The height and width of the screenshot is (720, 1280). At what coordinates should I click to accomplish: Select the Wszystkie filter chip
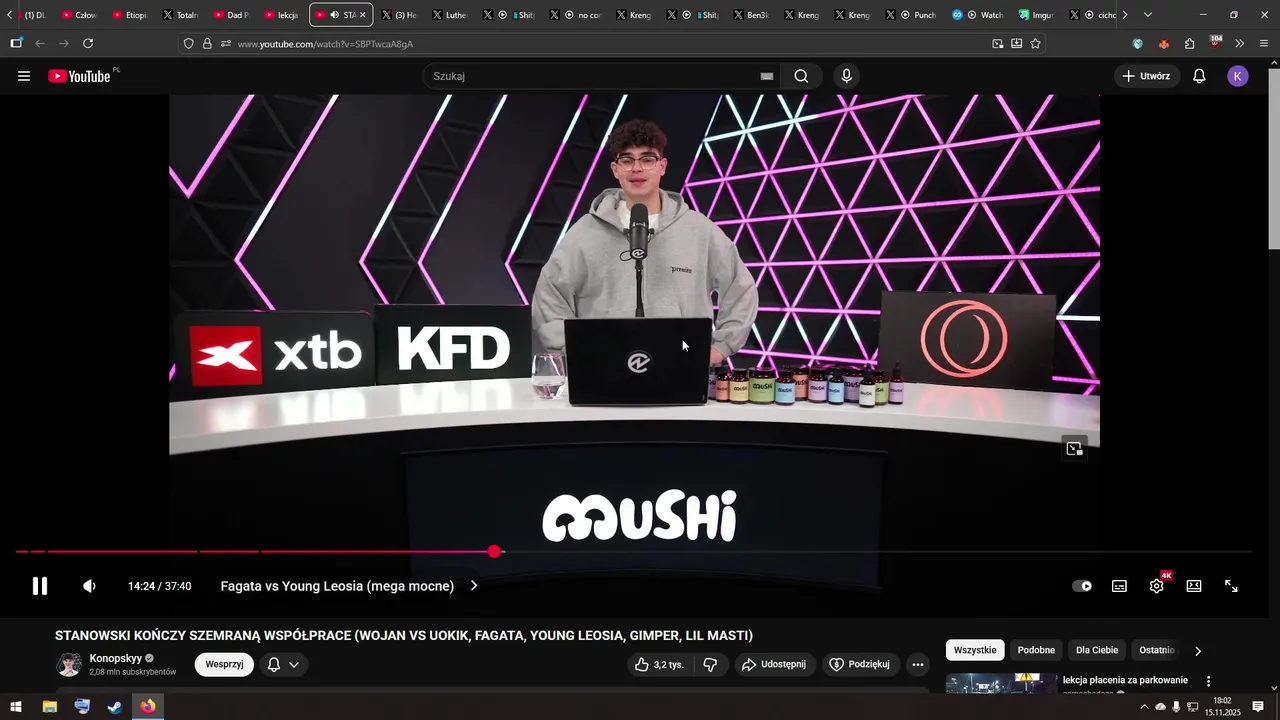coord(975,650)
